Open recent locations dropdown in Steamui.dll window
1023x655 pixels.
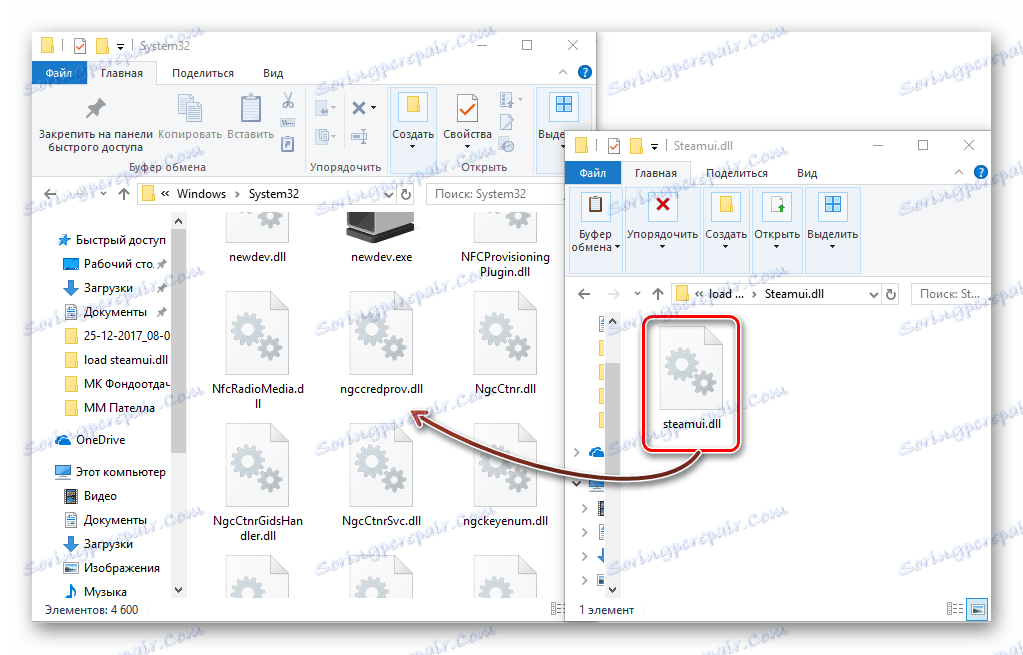(637, 294)
